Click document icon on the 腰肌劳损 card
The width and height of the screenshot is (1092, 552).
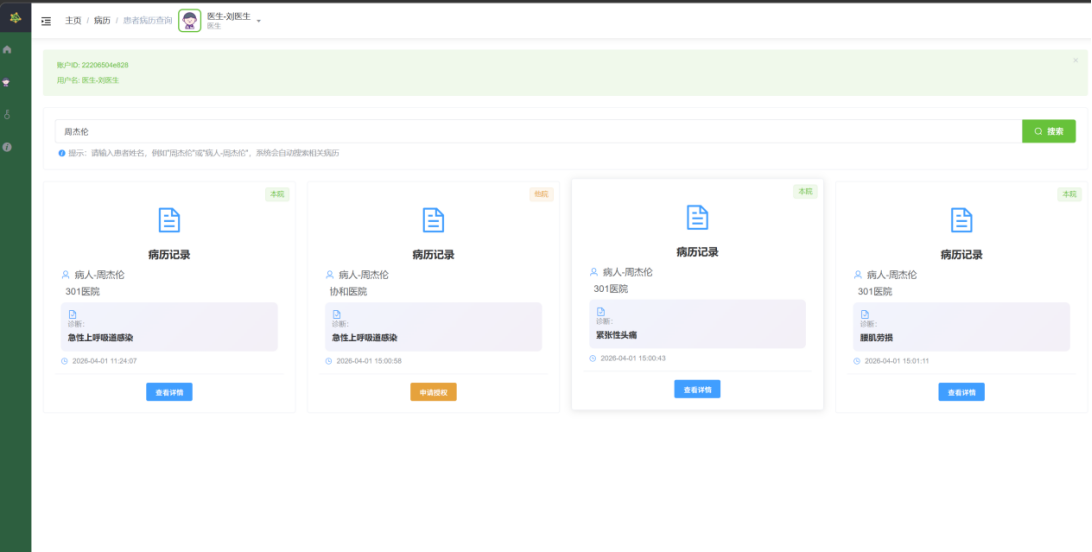[961, 221]
